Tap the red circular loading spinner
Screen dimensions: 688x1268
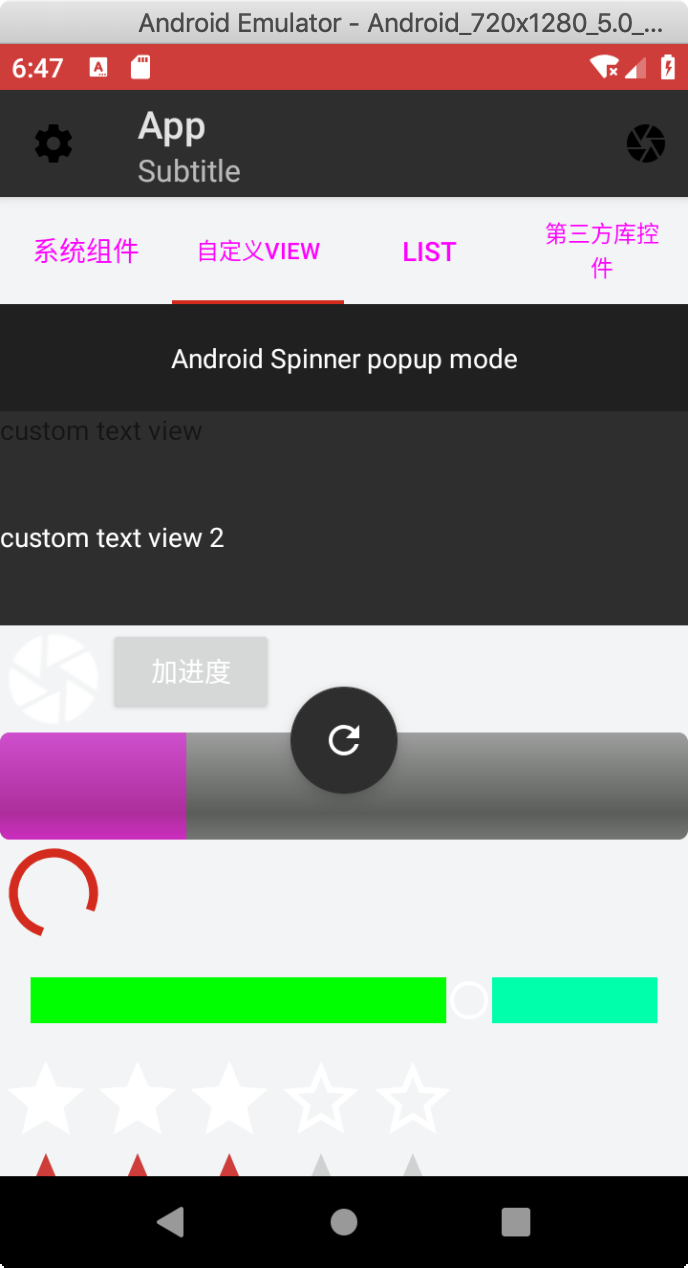tap(53, 893)
